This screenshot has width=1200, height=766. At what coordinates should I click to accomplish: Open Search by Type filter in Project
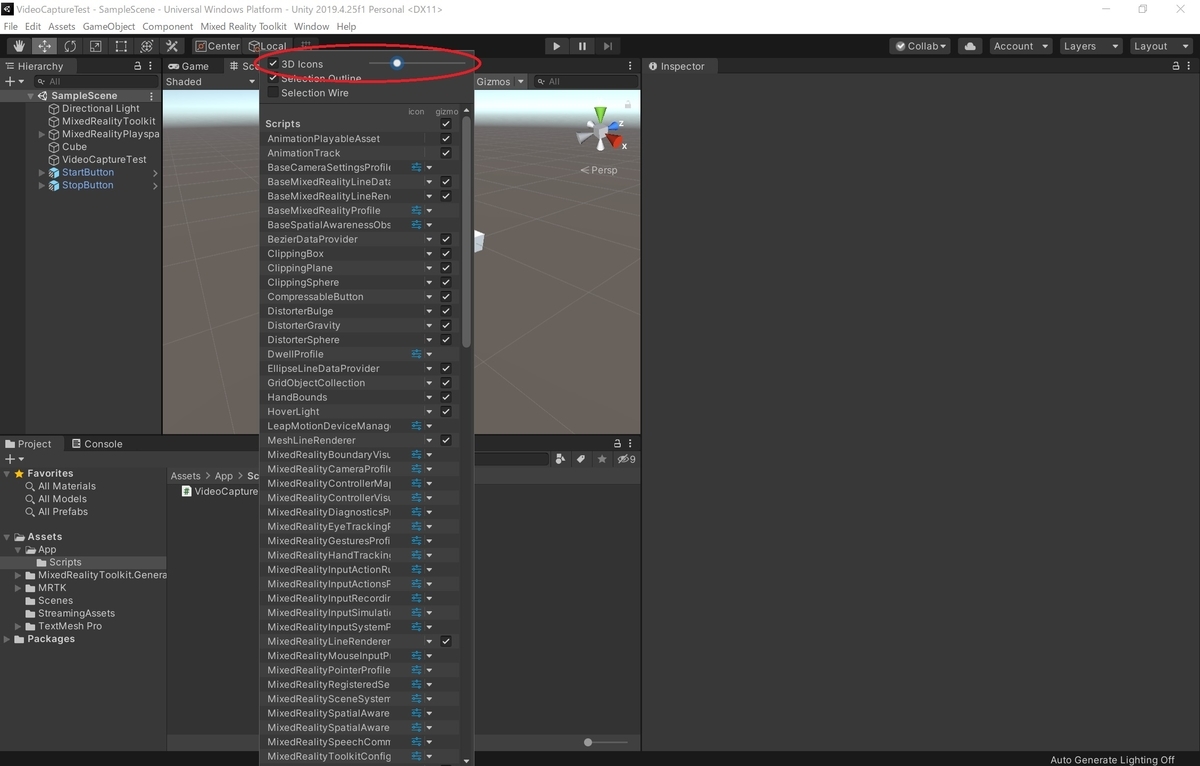tap(560, 459)
